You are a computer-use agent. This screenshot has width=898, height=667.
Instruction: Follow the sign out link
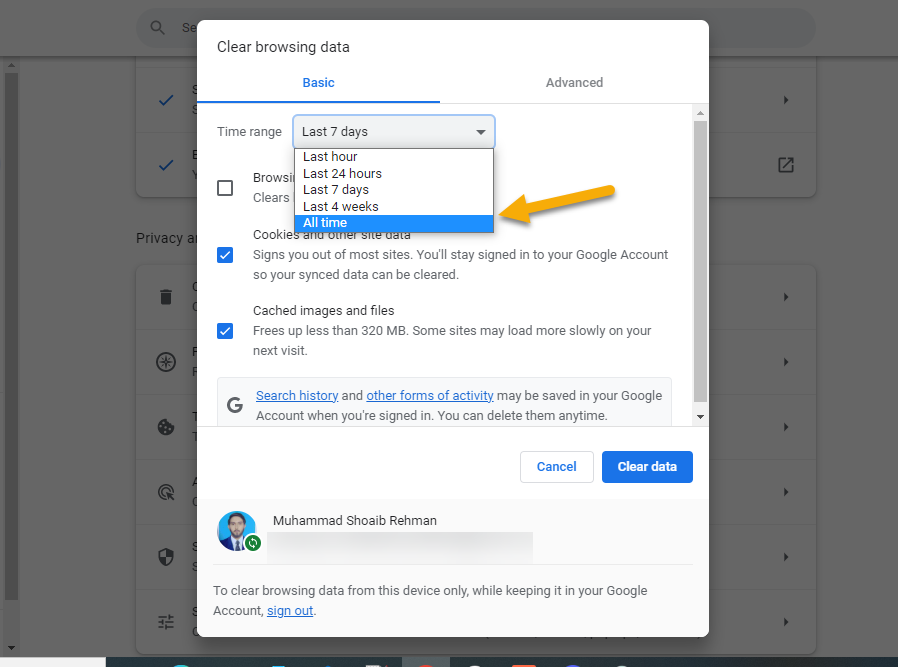(290, 611)
